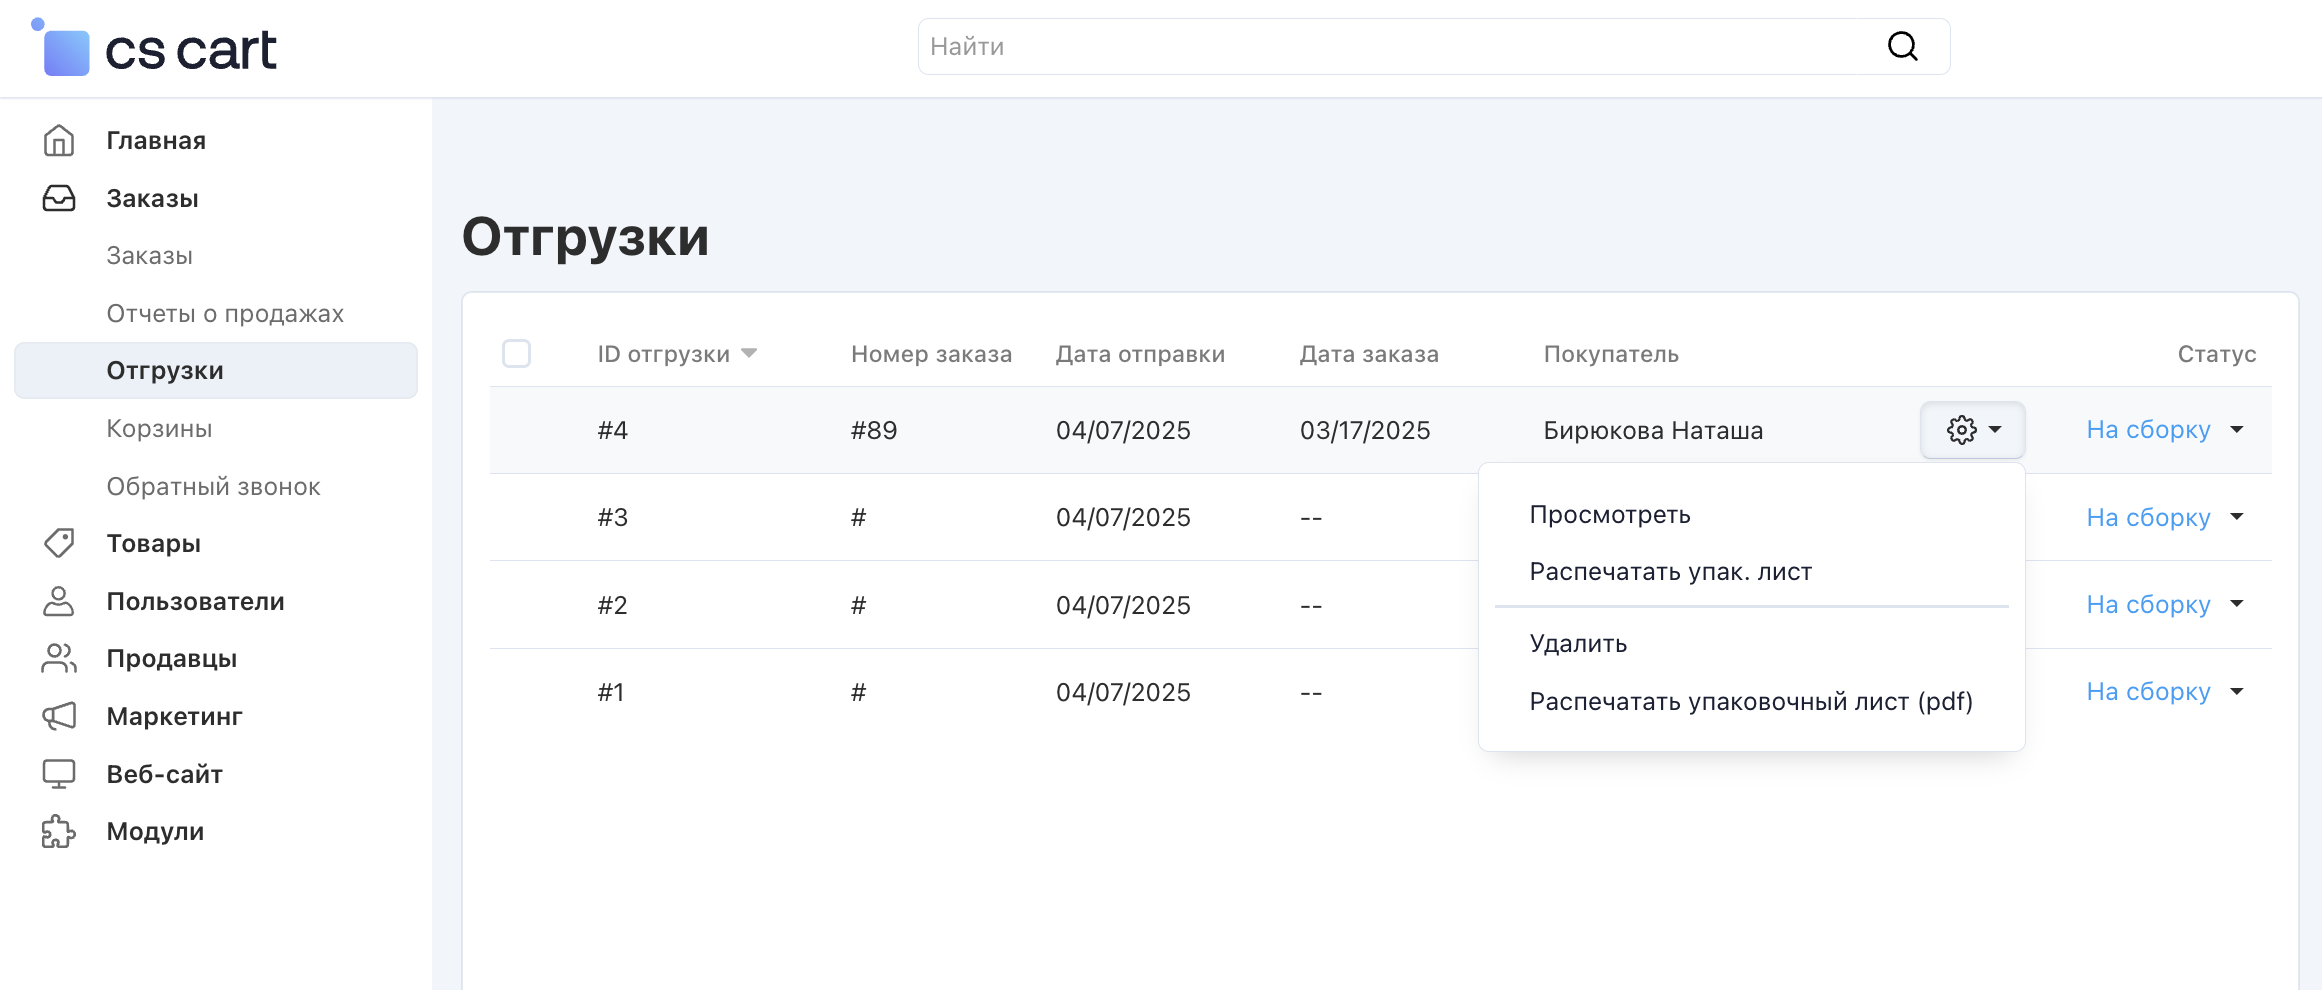Click the CS-Cart logo
2322x990 pixels.
pos(155,49)
